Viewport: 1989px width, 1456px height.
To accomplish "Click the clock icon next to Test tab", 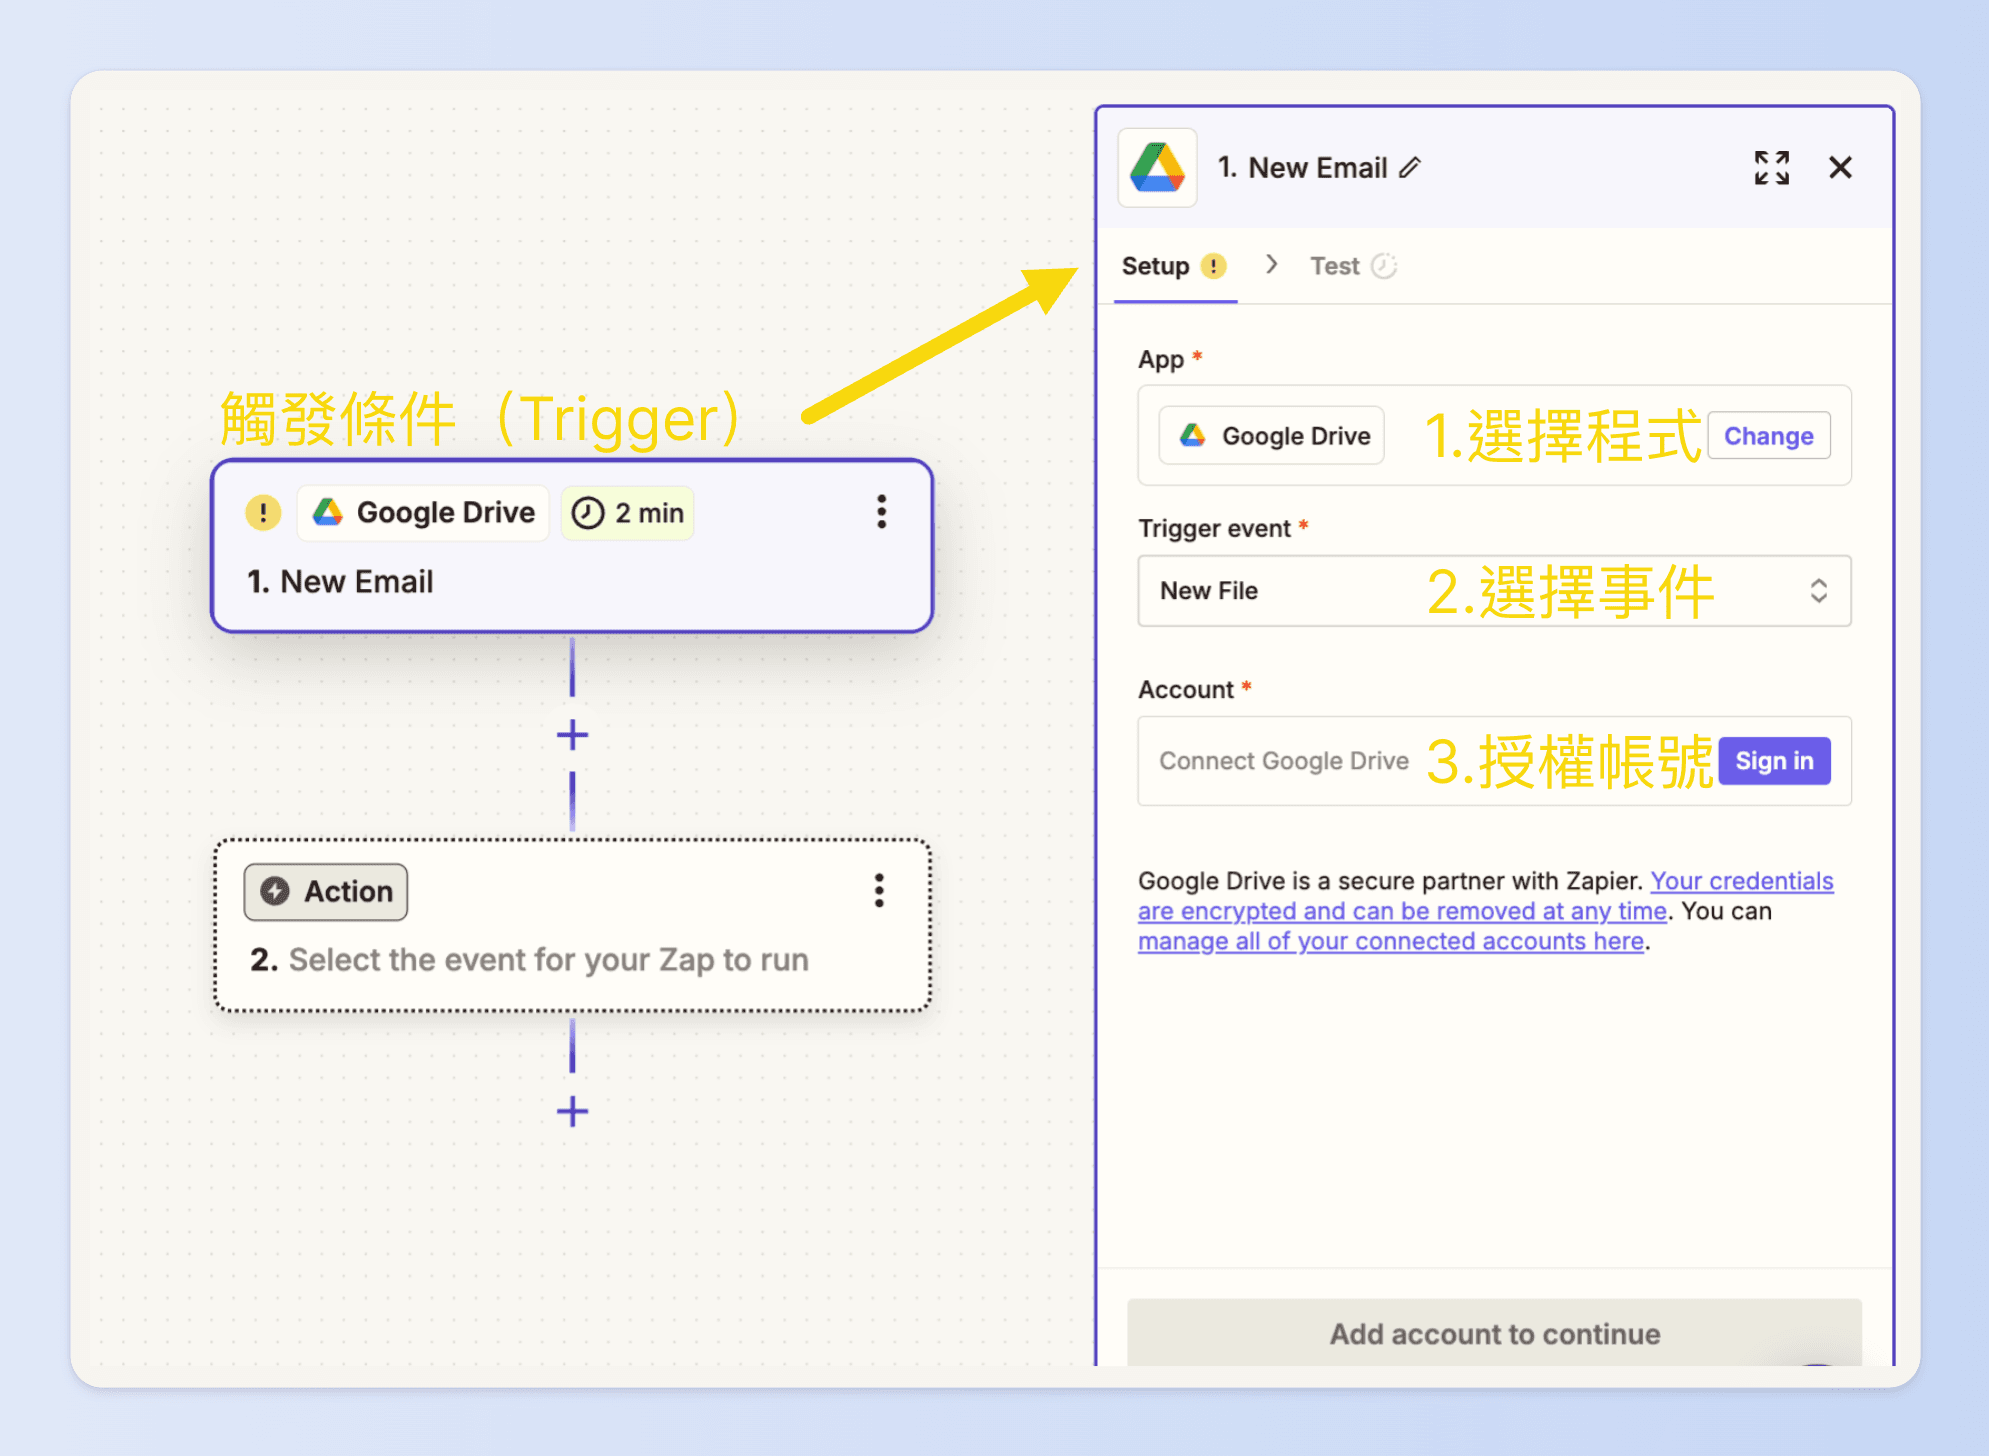I will pyautogui.click(x=1383, y=266).
